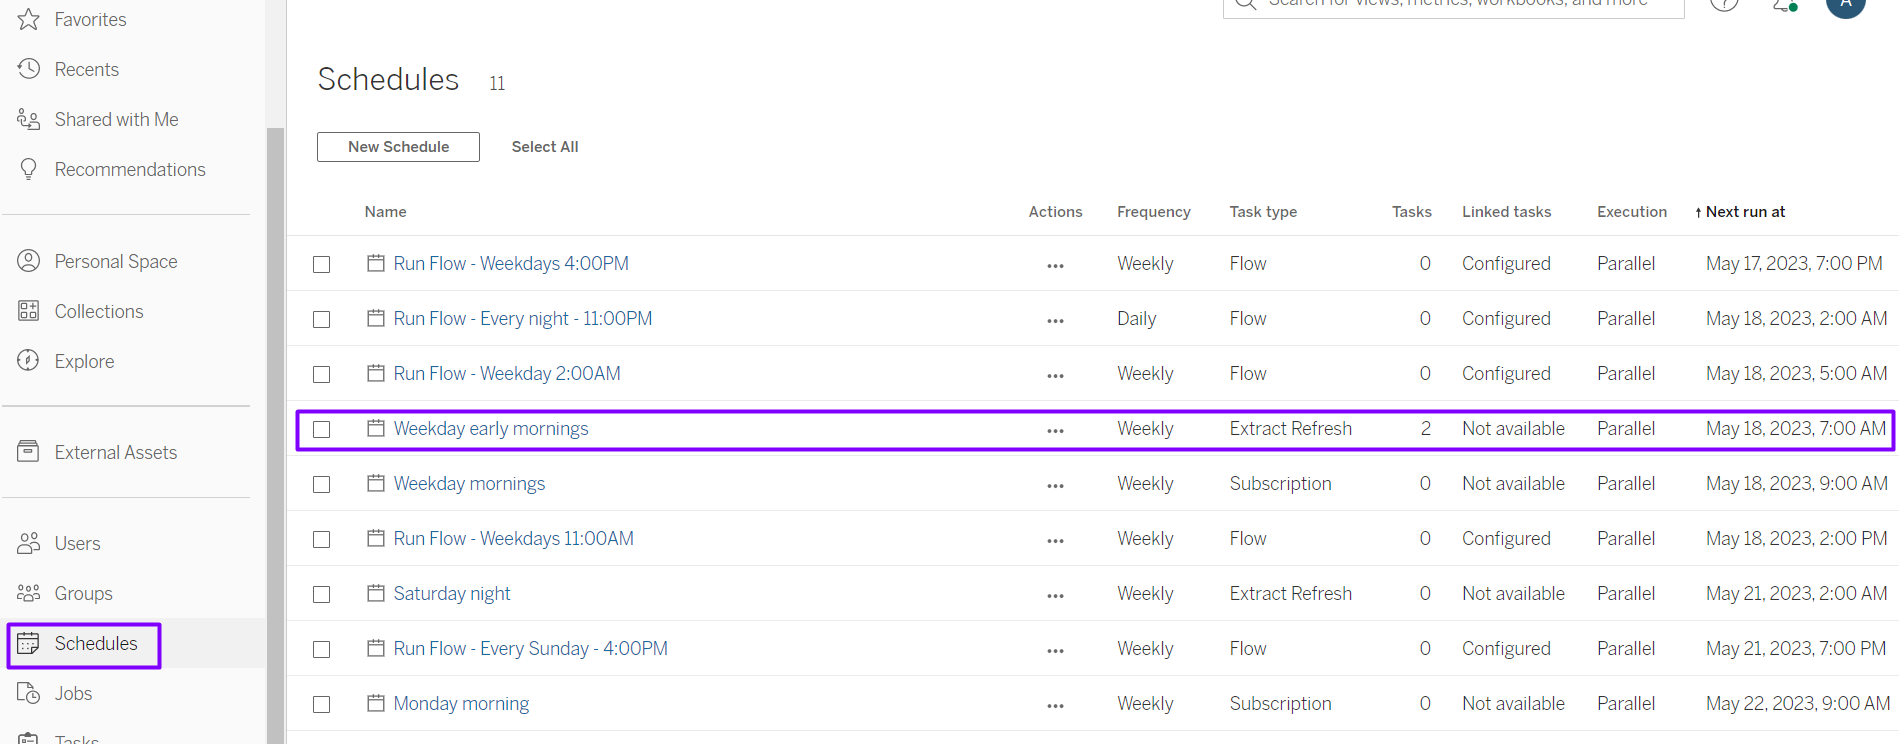Image resolution: width=1899 pixels, height=744 pixels.
Task: Check the Weekday early mornings checkbox
Action: click(322, 429)
